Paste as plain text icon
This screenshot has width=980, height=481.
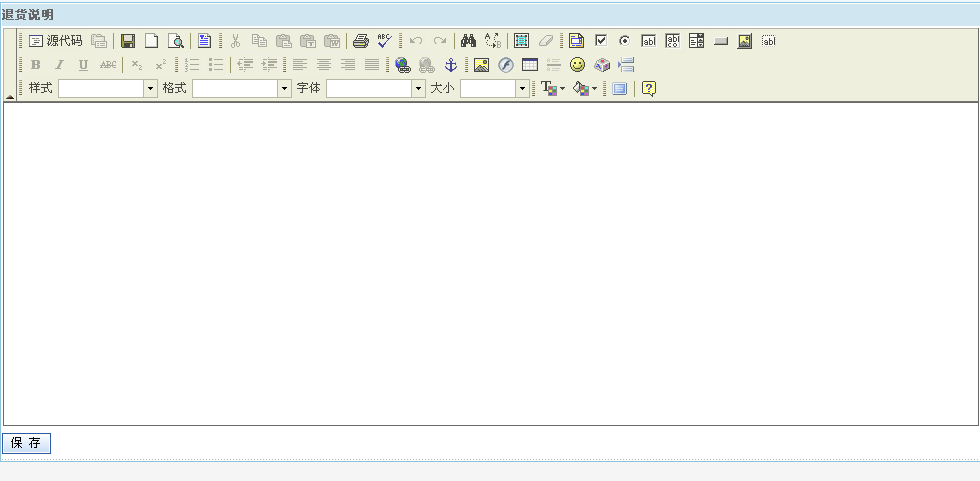tap(308, 41)
